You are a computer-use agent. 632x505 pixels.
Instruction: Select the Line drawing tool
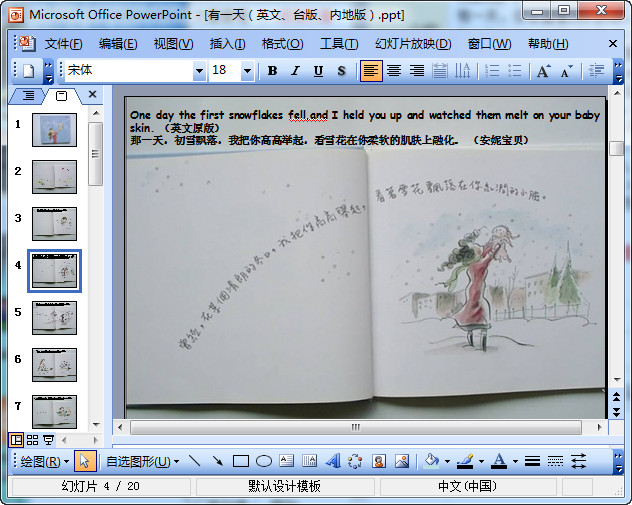195,461
